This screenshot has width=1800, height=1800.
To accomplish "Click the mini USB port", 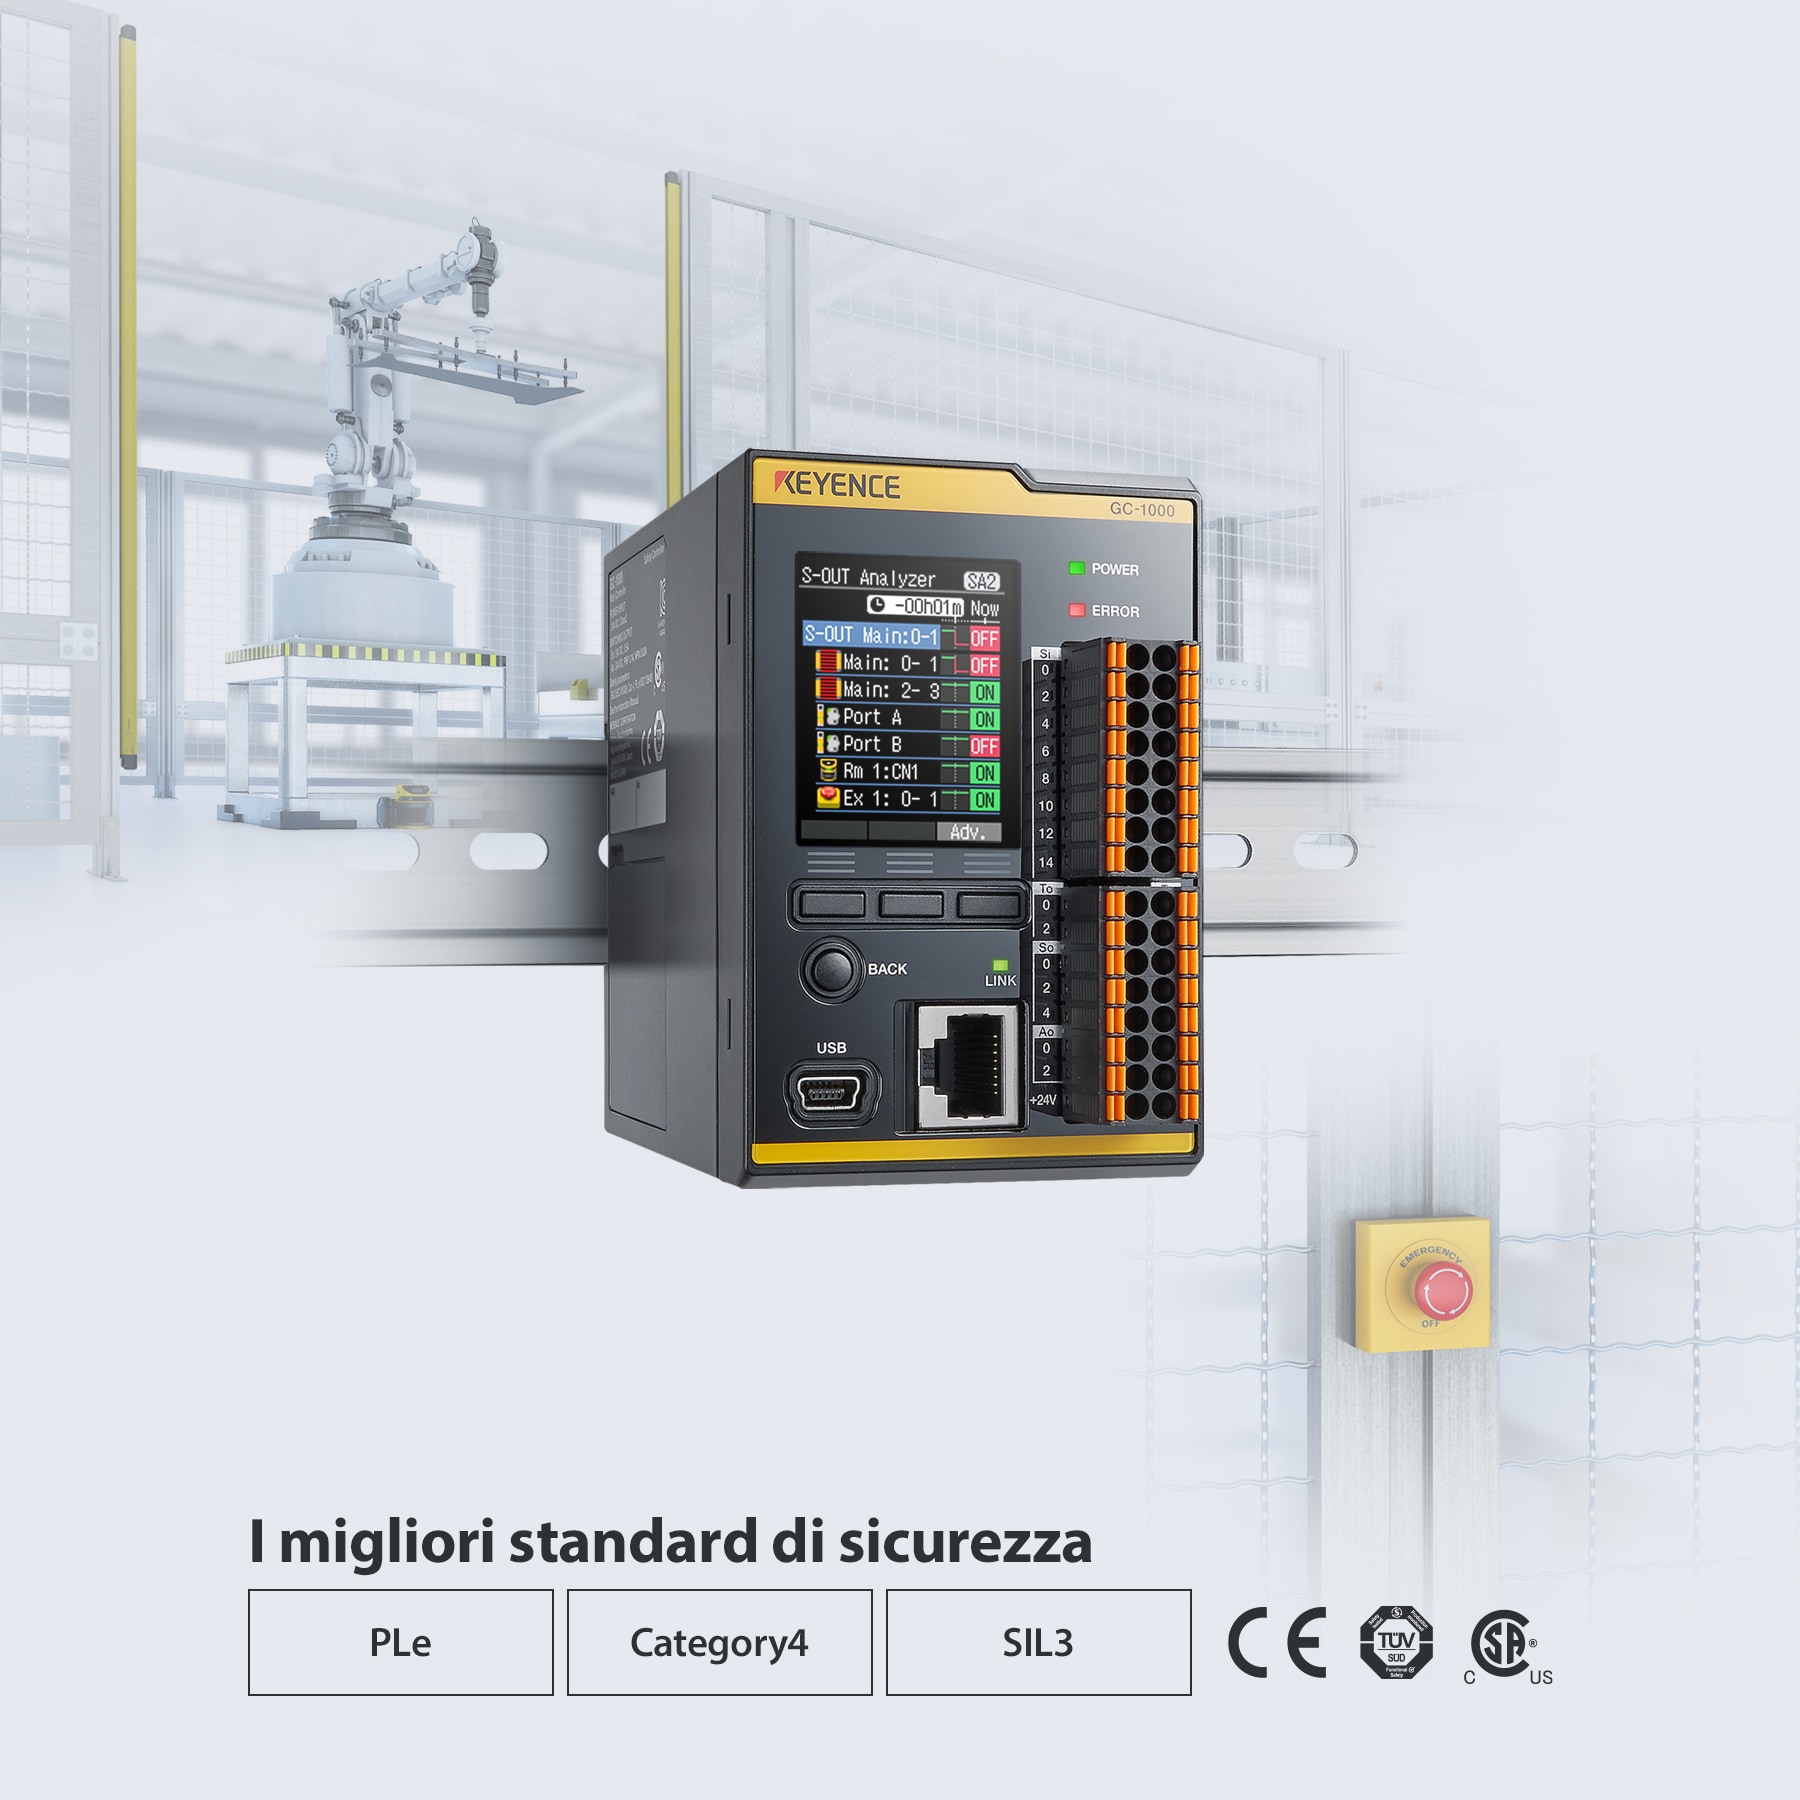I will (x=831, y=1093).
